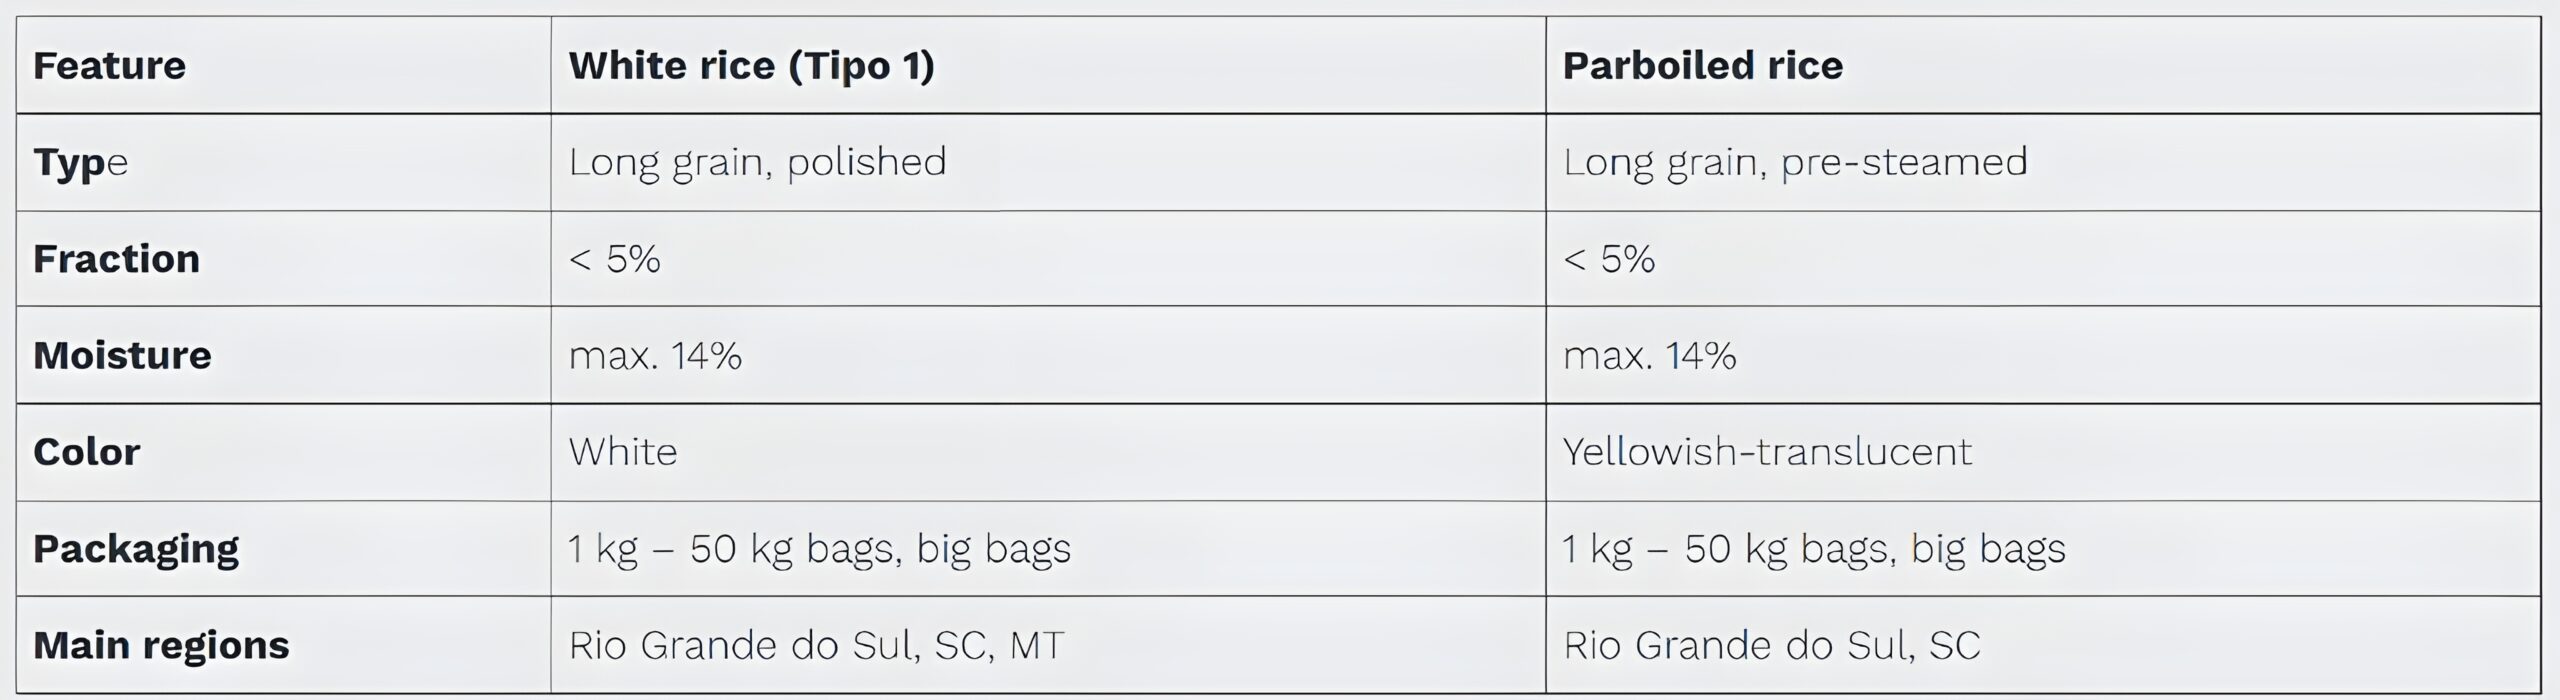This screenshot has height=700, width=2560.
Task: Select the "Moisture" row label
Action: [x=123, y=355]
